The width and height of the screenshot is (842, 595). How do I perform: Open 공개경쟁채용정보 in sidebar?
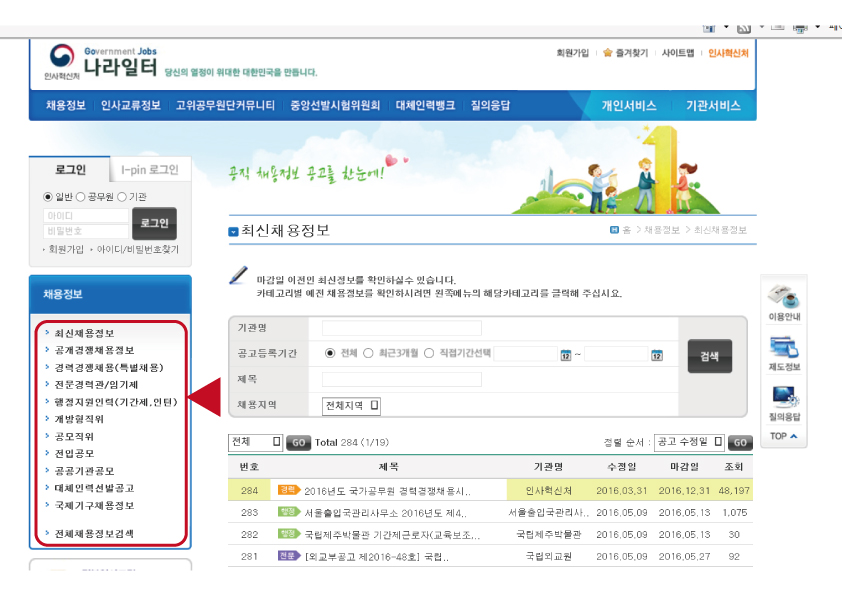click(x=94, y=350)
